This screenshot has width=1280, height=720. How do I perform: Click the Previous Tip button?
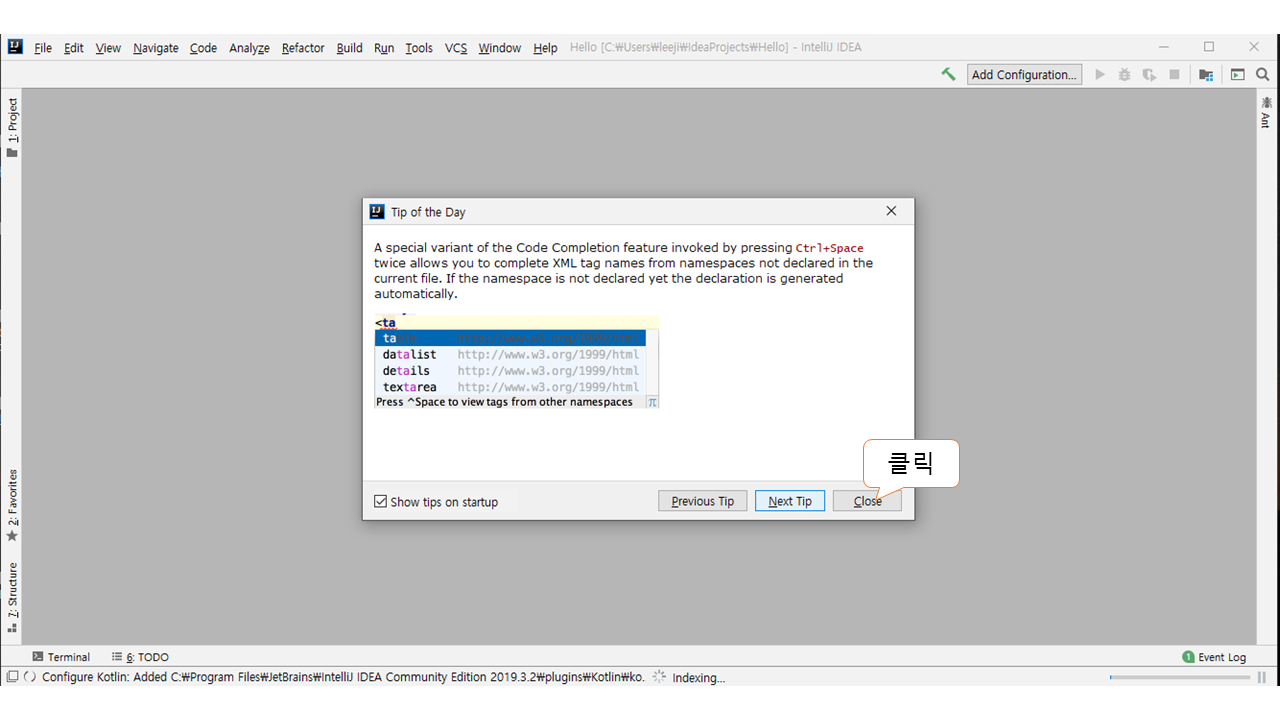[x=702, y=501]
